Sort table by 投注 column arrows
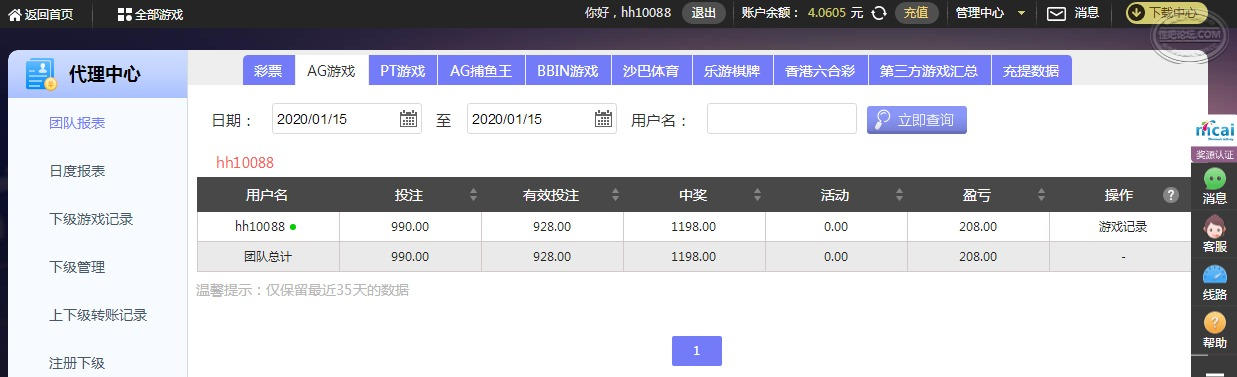This screenshot has width=1237, height=377. (474, 195)
